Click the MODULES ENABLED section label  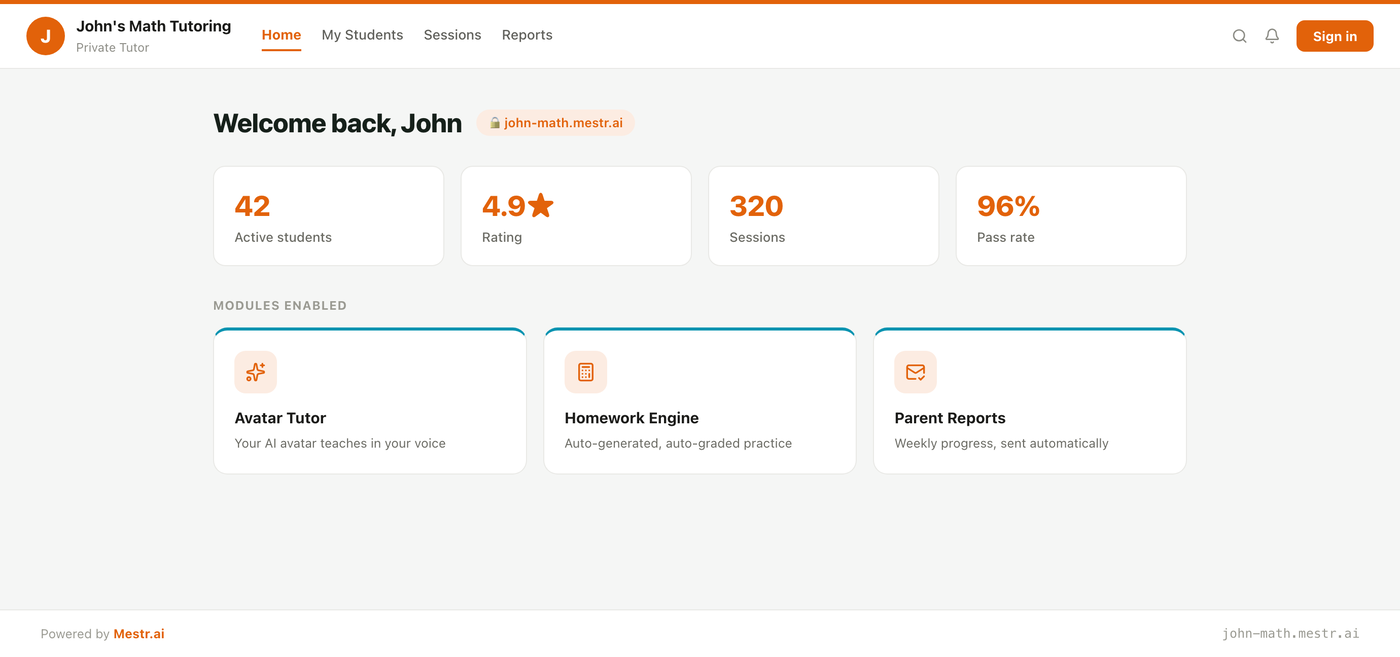(x=280, y=306)
